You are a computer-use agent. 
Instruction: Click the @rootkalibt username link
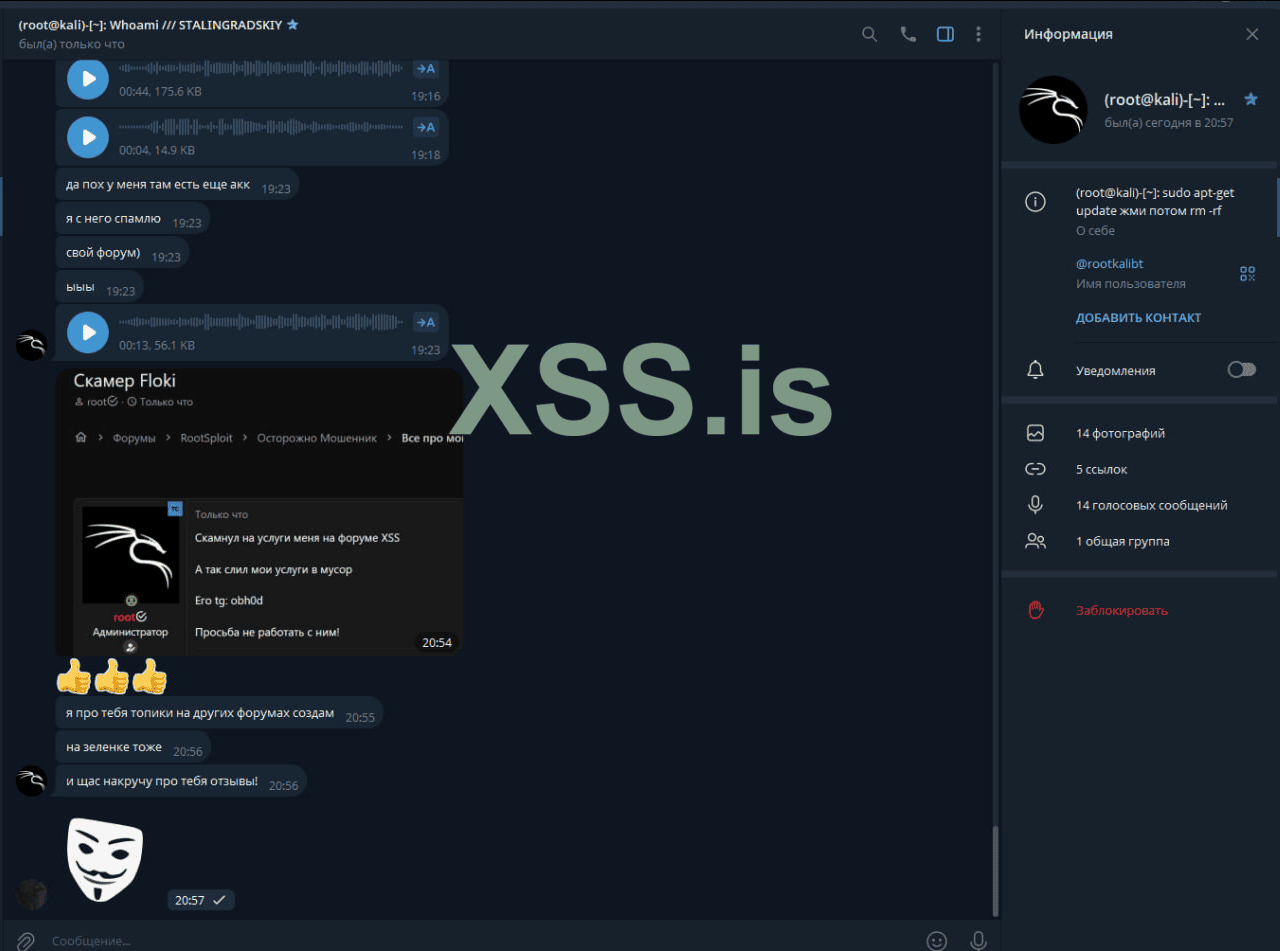[x=1109, y=264]
